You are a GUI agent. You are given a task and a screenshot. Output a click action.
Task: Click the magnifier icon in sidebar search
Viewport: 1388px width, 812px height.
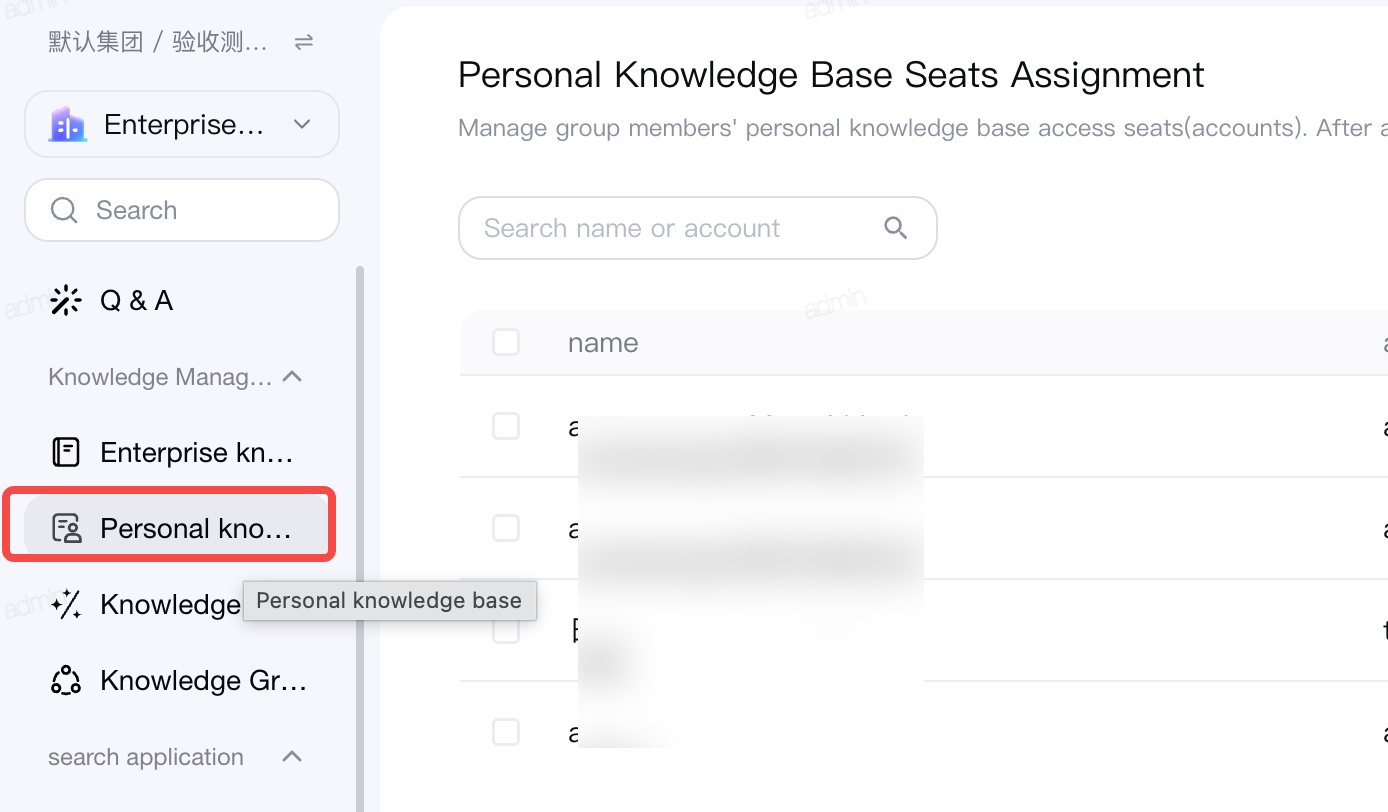click(64, 210)
